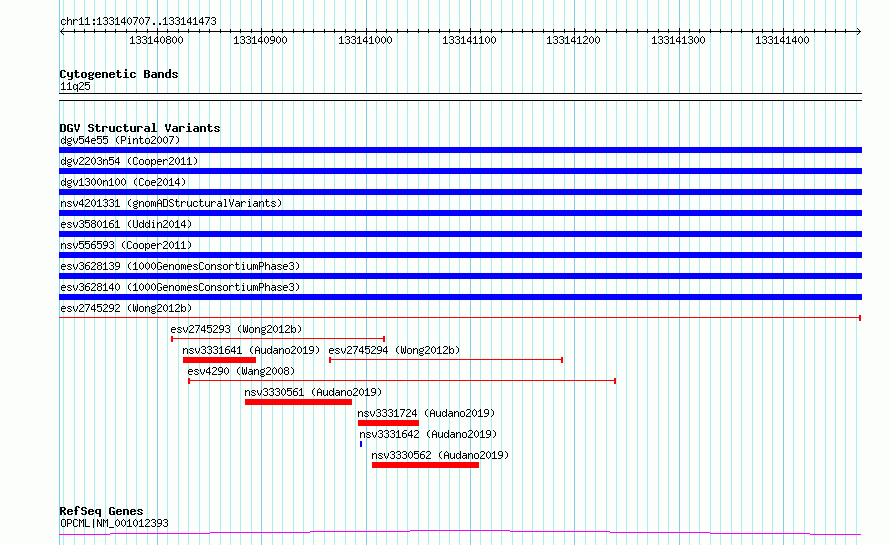The height and width of the screenshot is (545, 890).
Task: Click the DGV Structural Variants track title
Action: click(140, 128)
